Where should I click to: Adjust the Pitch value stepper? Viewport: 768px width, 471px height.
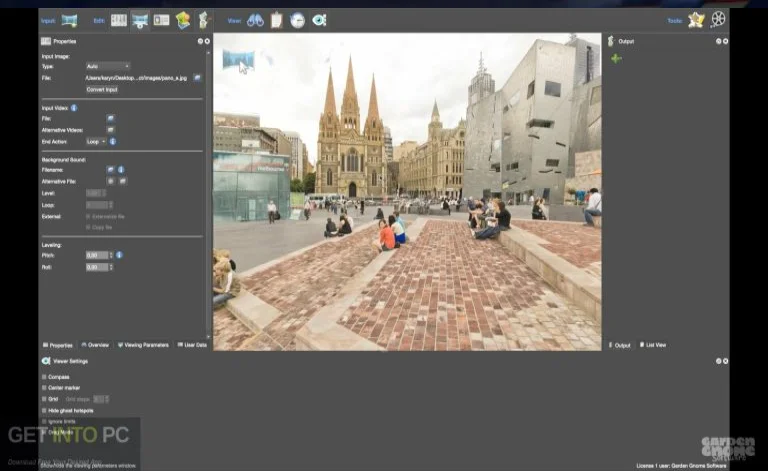point(111,255)
